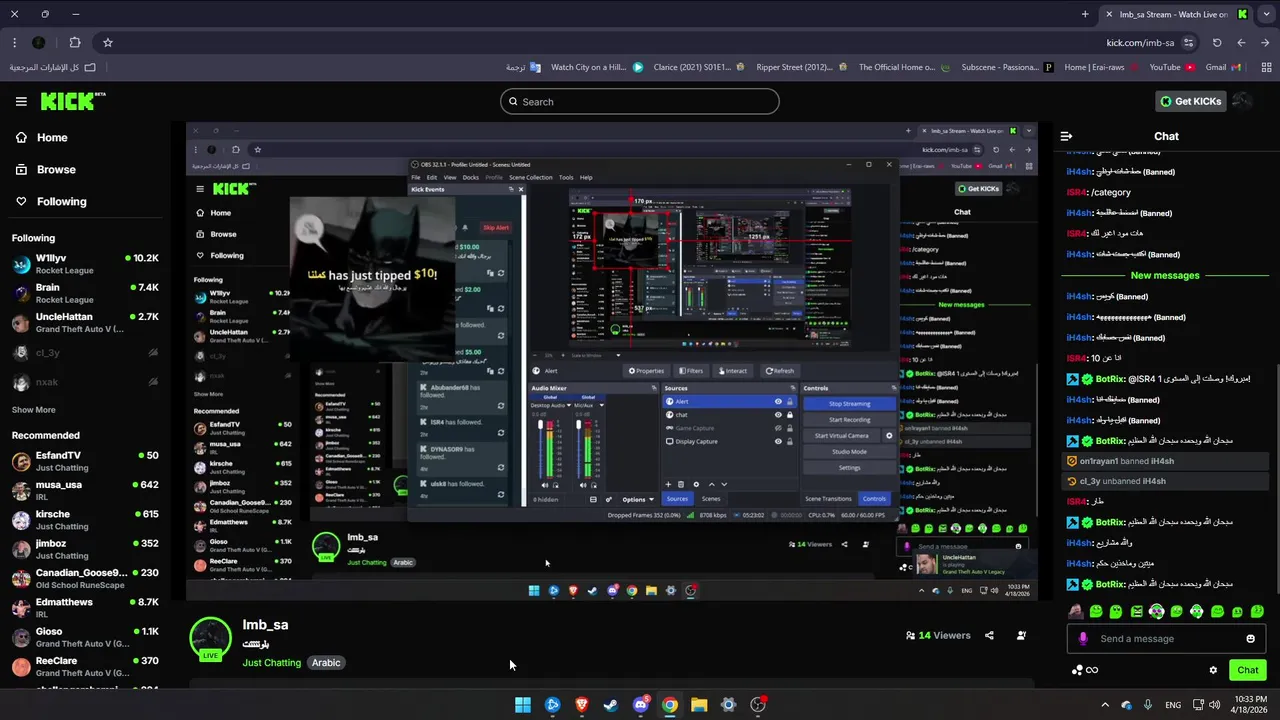Open the browser profile avatar
This screenshot has width=1280, height=720.
click(39, 43)
